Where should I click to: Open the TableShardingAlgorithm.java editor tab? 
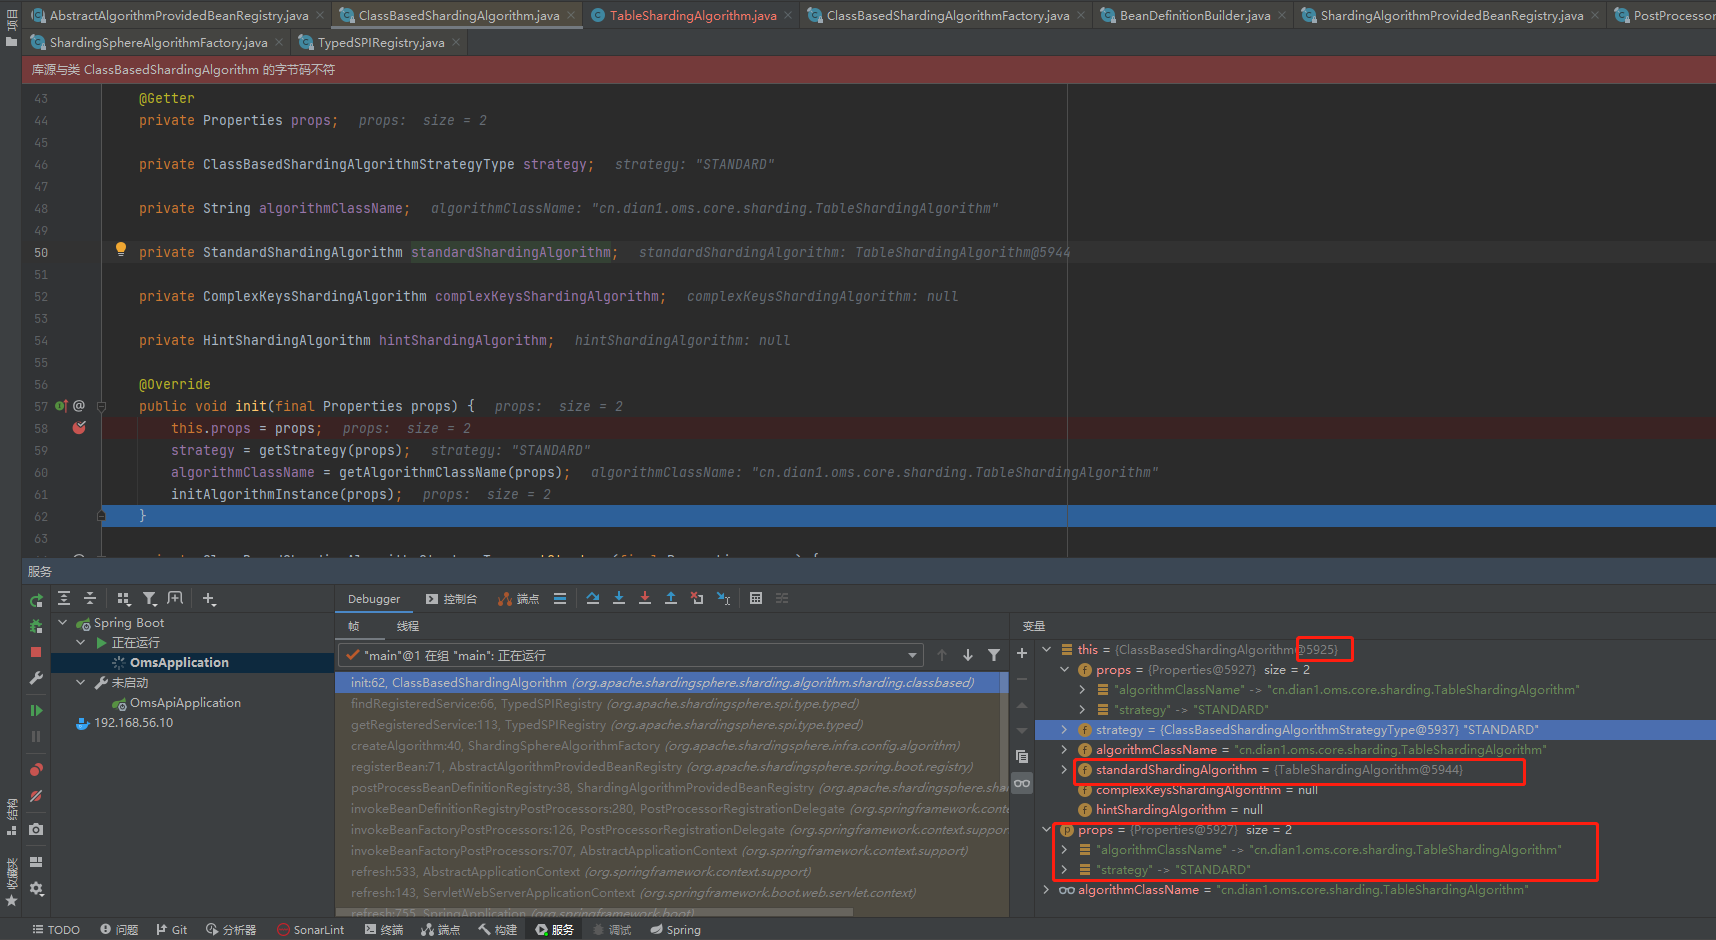(x=692, y=15)
